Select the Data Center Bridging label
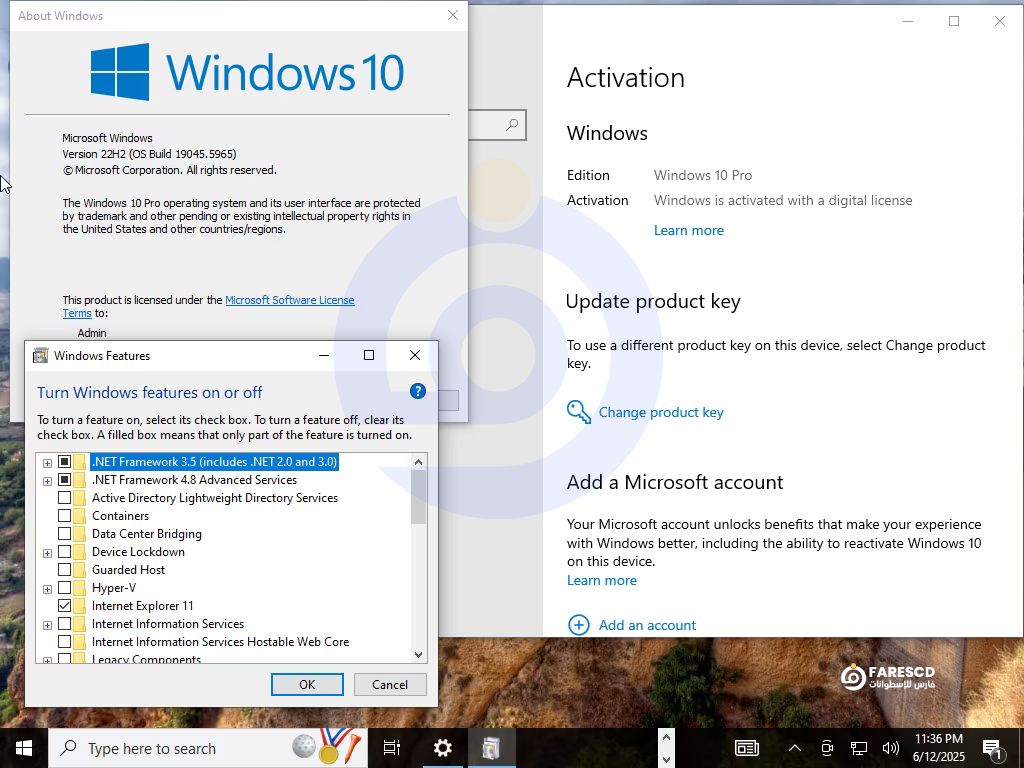Viewport: 1024px width, 768px height. point(146,534)
